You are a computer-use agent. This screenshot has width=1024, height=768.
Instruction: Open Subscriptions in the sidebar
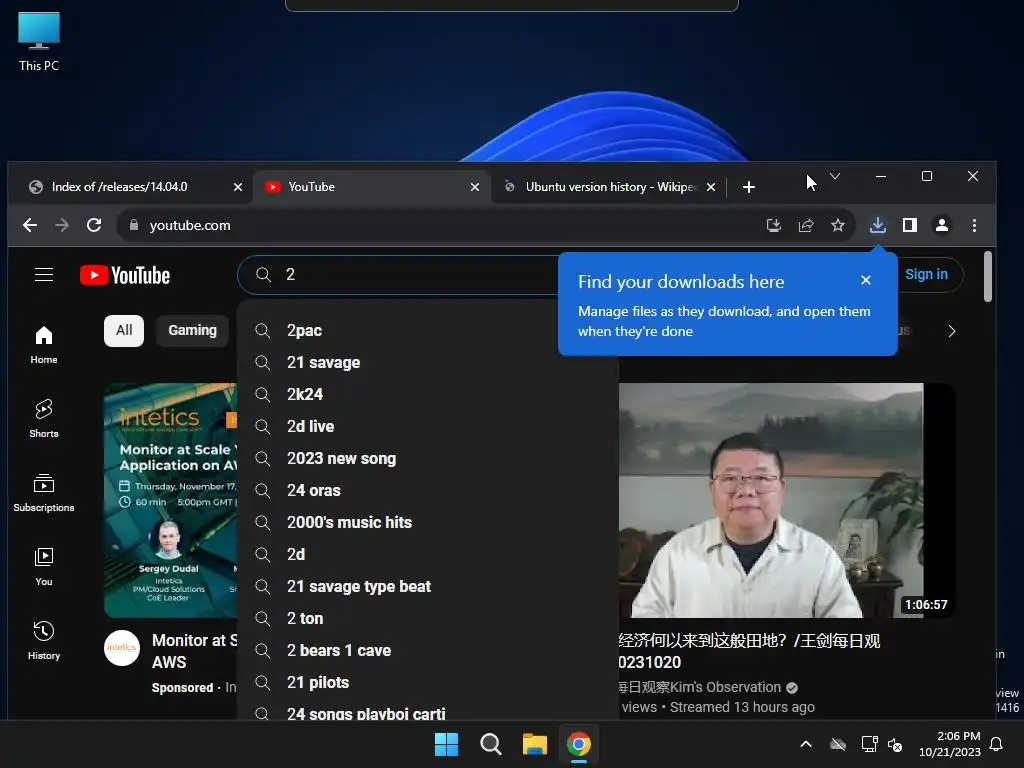[44, 493]
